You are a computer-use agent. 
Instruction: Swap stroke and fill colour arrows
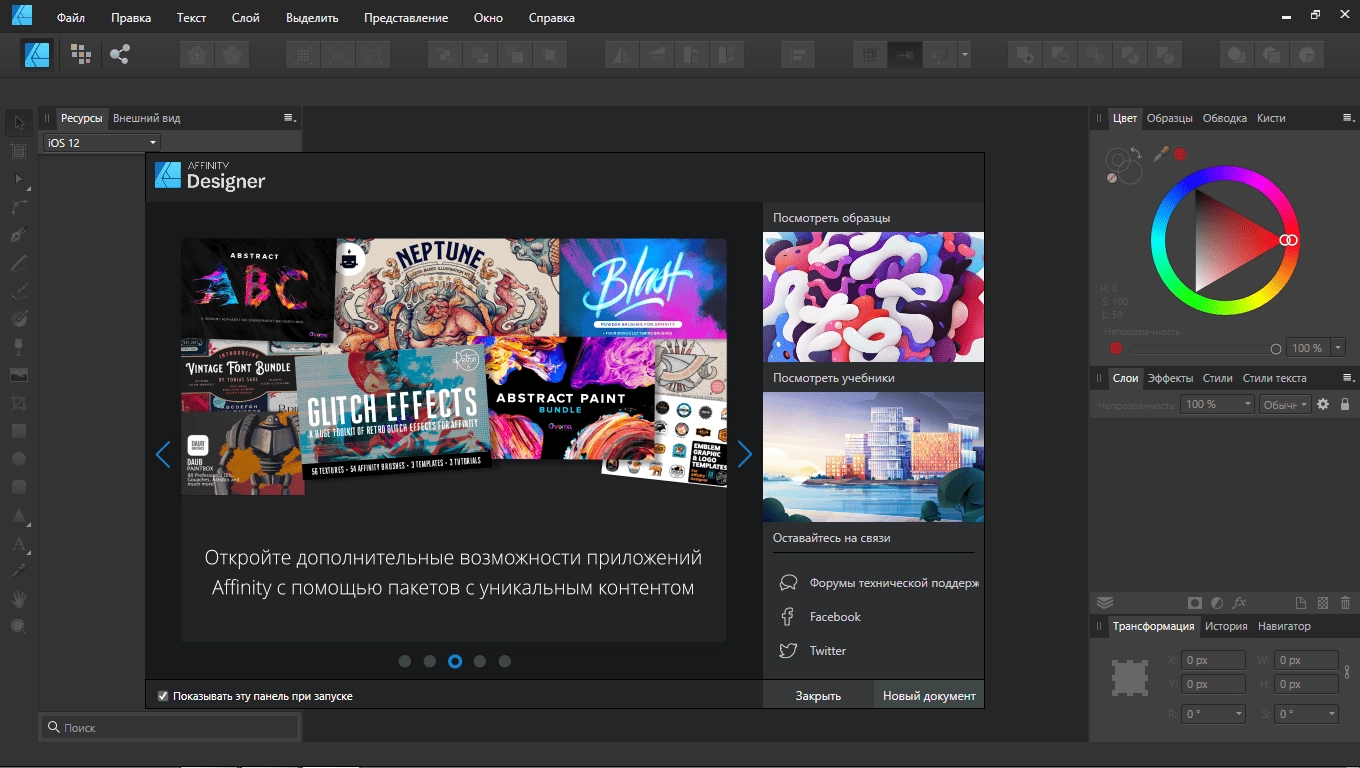tap(1136, 153)
